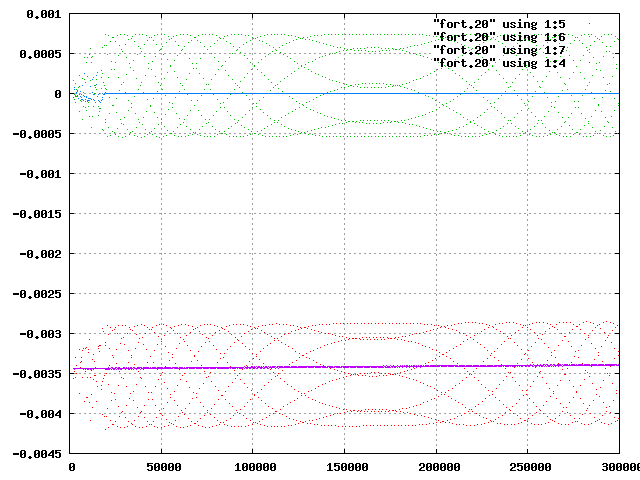Image resolution: width=640 pixels, height=480 pixels.
Task: Click x-axis label 50000
Action: click(164, 467)
